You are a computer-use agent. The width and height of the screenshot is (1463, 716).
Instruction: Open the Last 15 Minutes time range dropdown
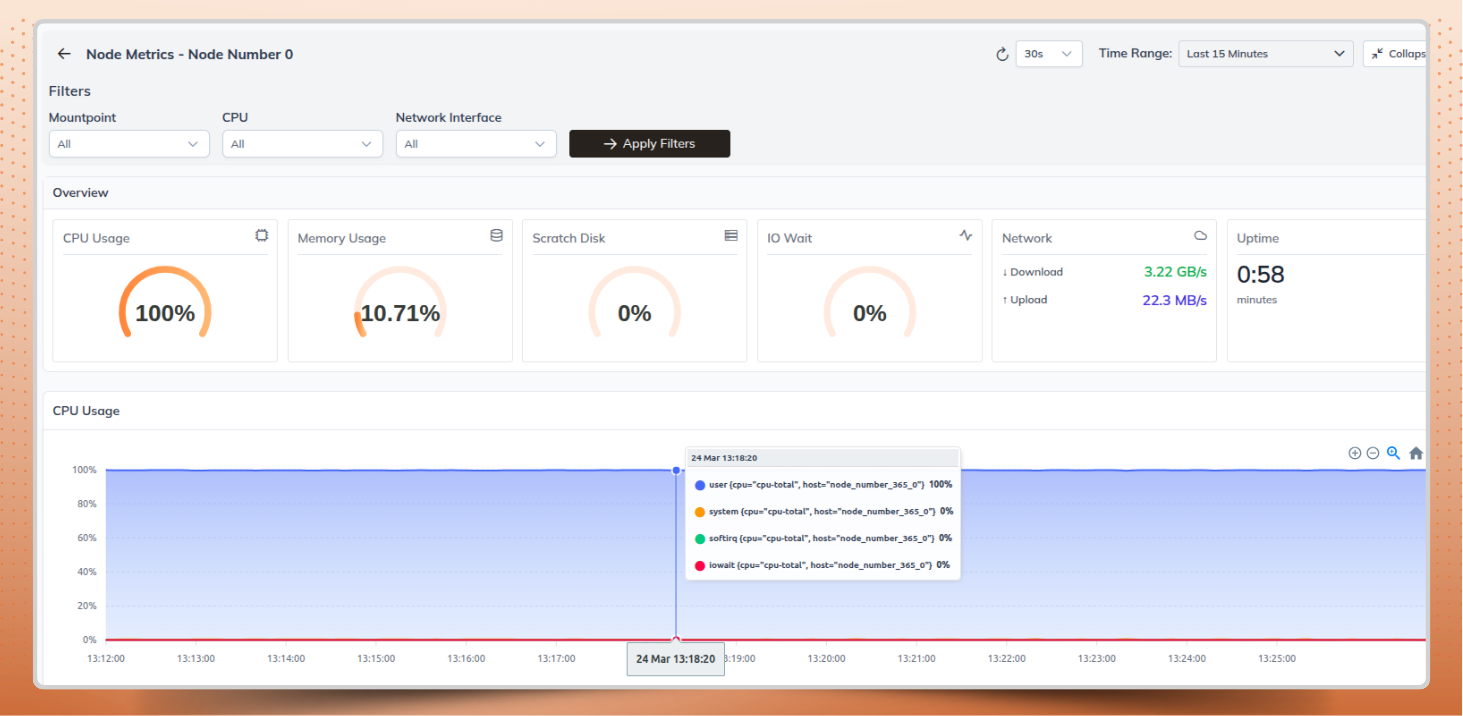pyautogui.click(x=1265, y=53)
